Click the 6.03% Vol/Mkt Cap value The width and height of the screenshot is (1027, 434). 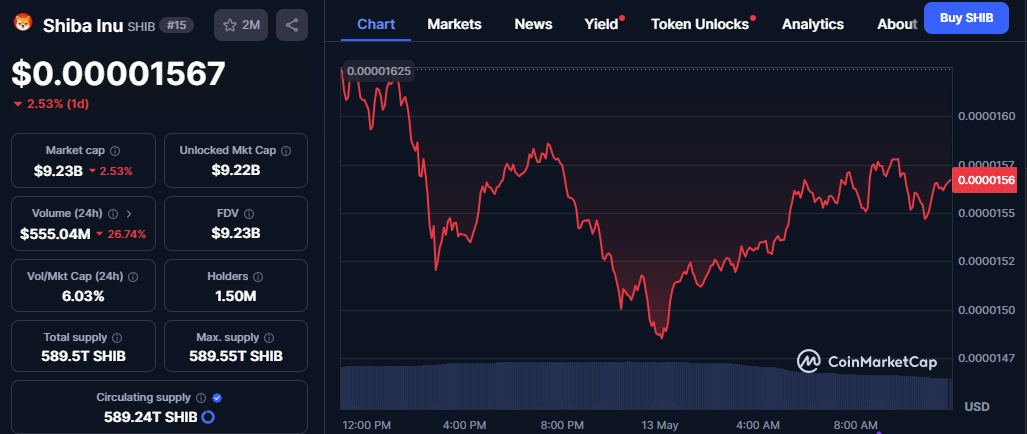(x=84, y=296)
